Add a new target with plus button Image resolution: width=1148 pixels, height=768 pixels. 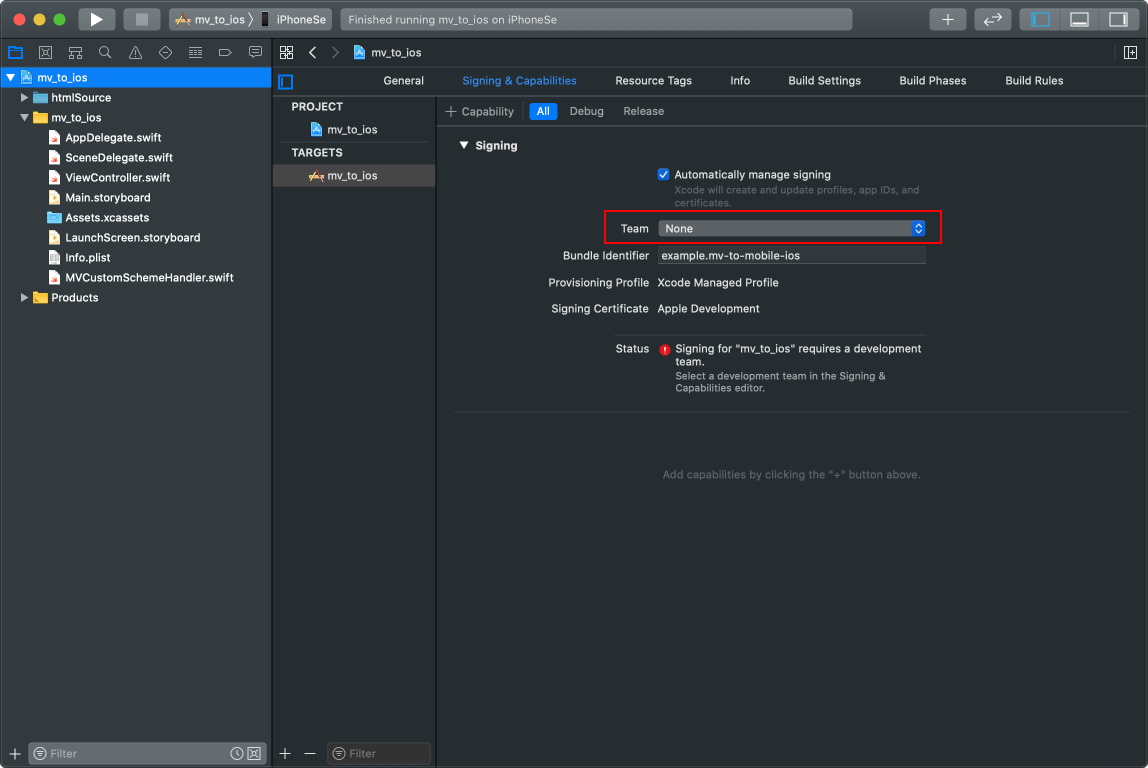click(286, 753)
